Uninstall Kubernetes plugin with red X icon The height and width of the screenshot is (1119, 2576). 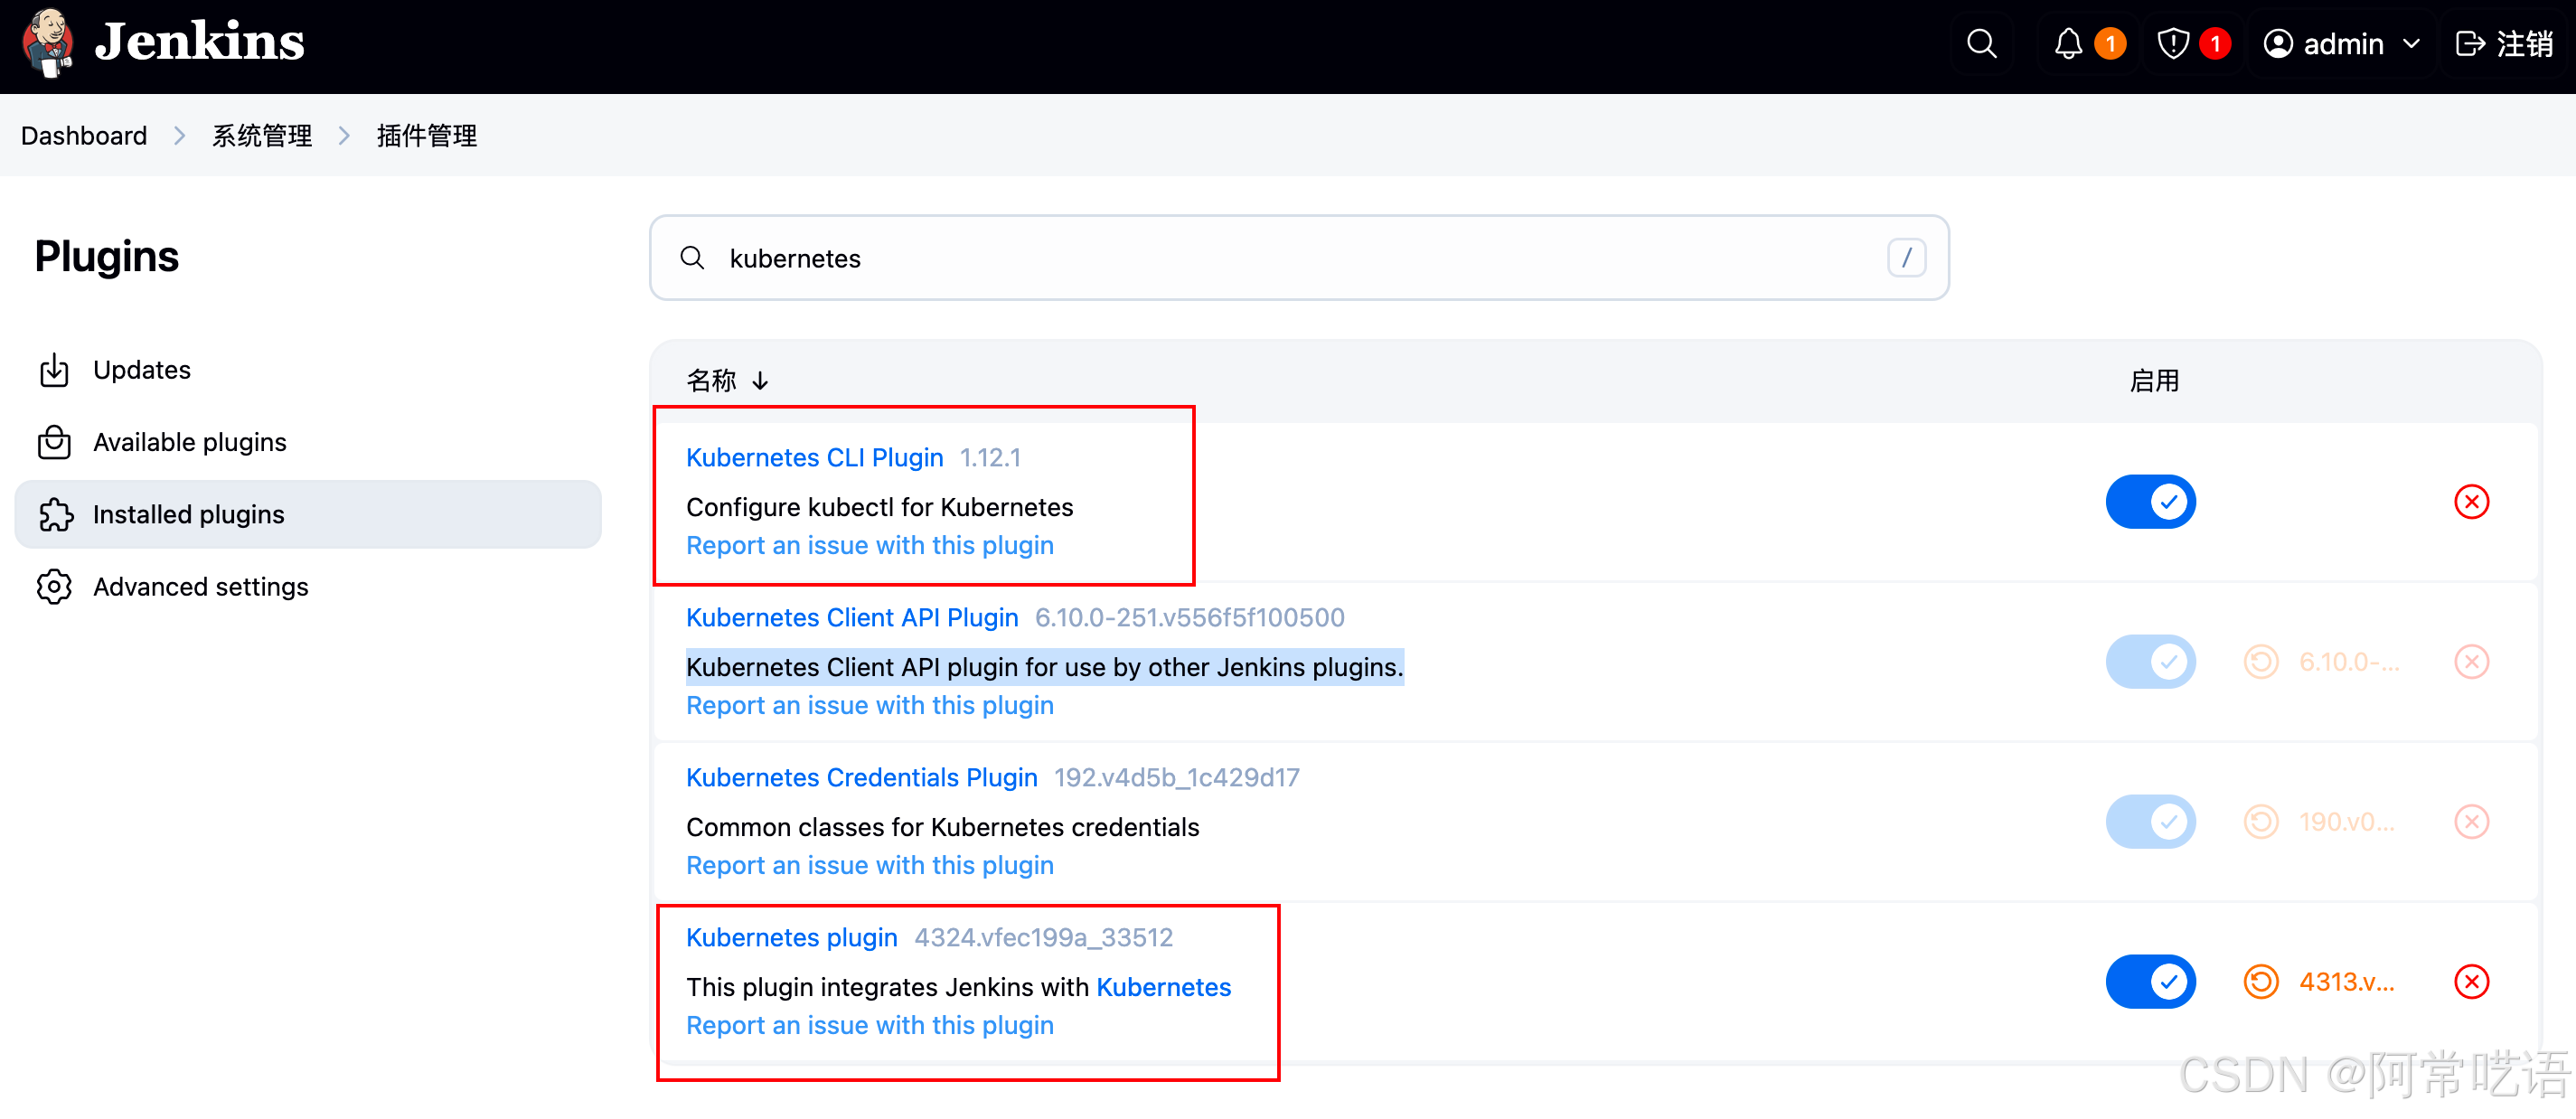tap(2471, 982)
